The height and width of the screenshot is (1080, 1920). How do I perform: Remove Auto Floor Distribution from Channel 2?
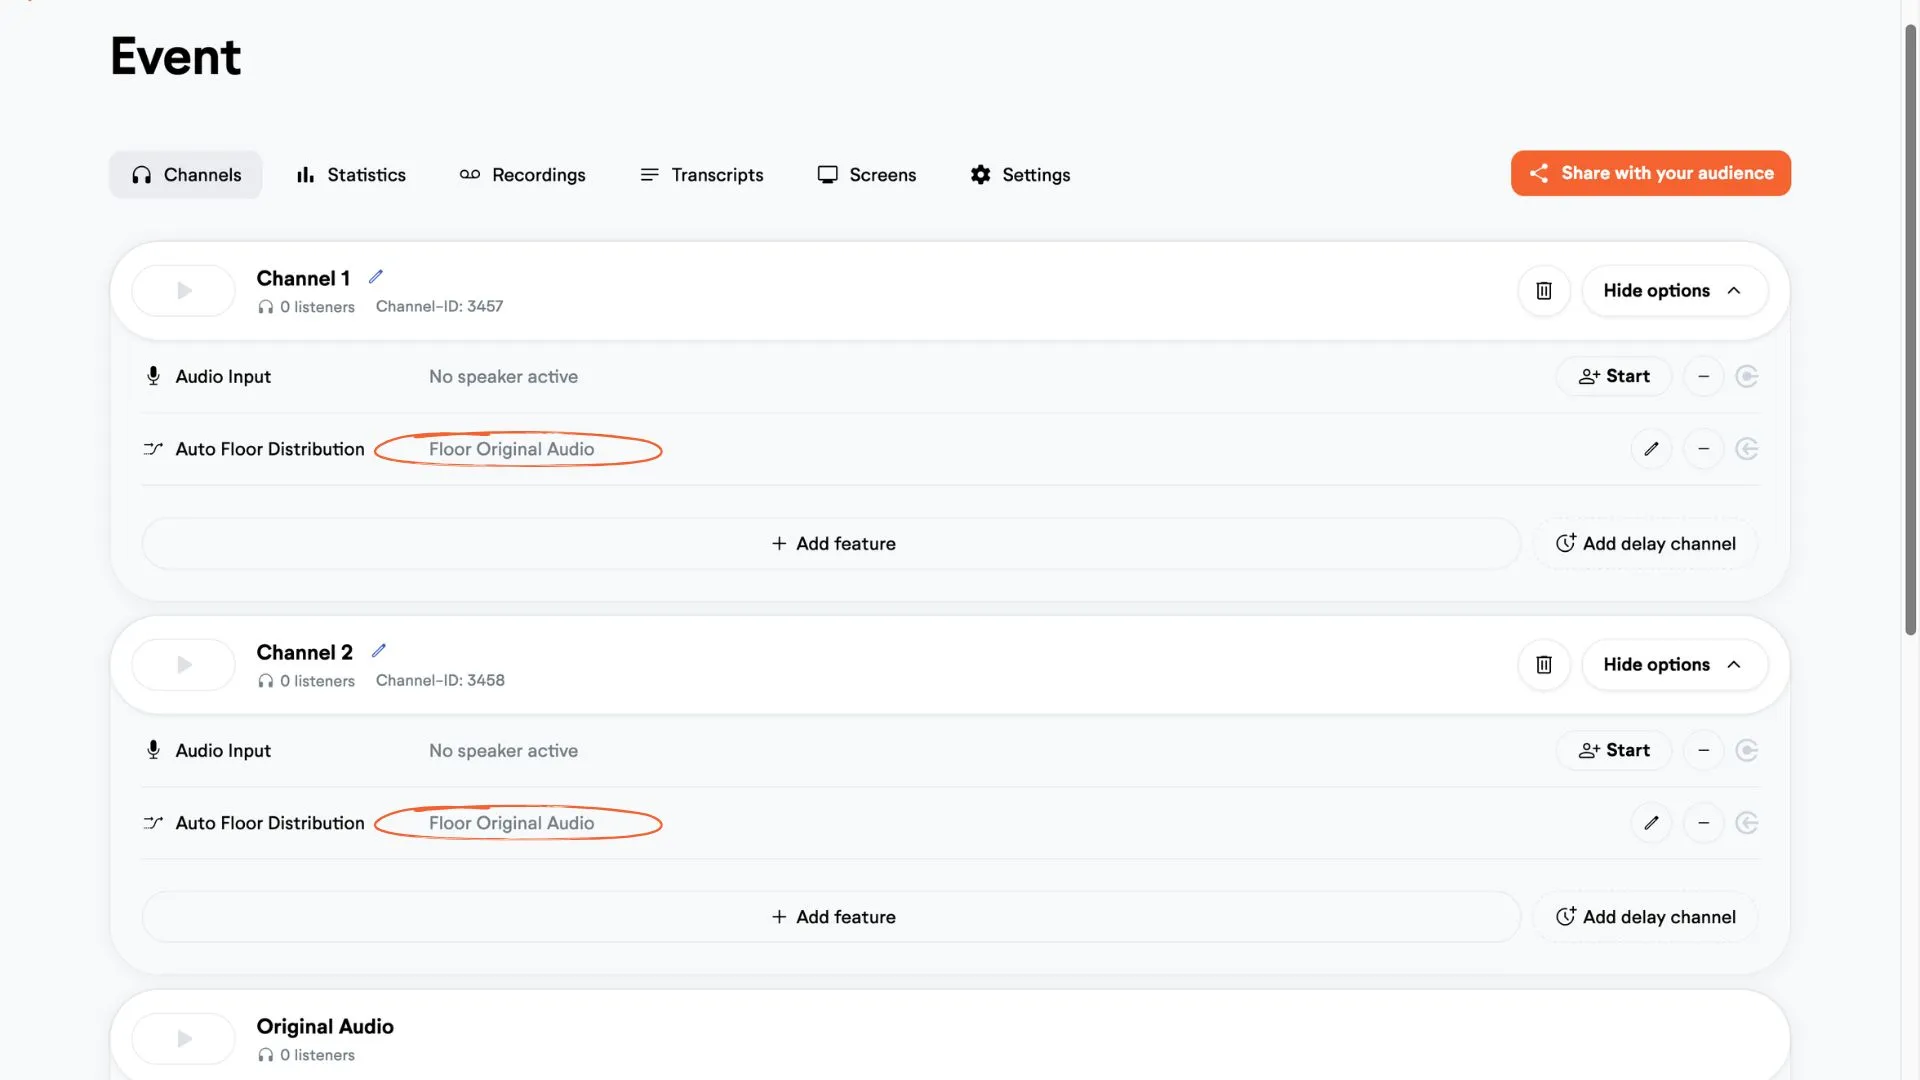[x=1704, y=823]
